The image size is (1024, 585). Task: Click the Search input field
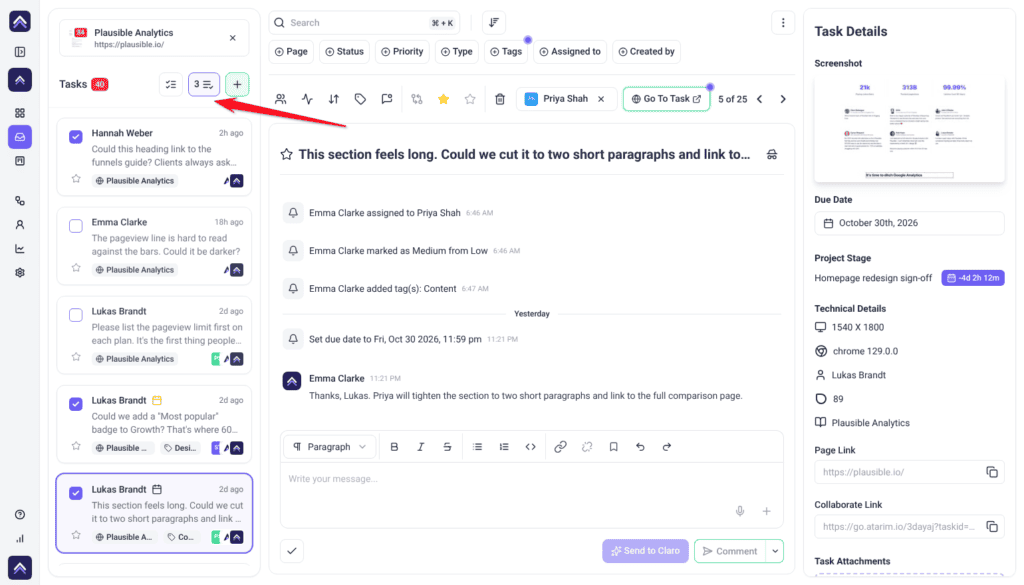click(x=364, y=23)
